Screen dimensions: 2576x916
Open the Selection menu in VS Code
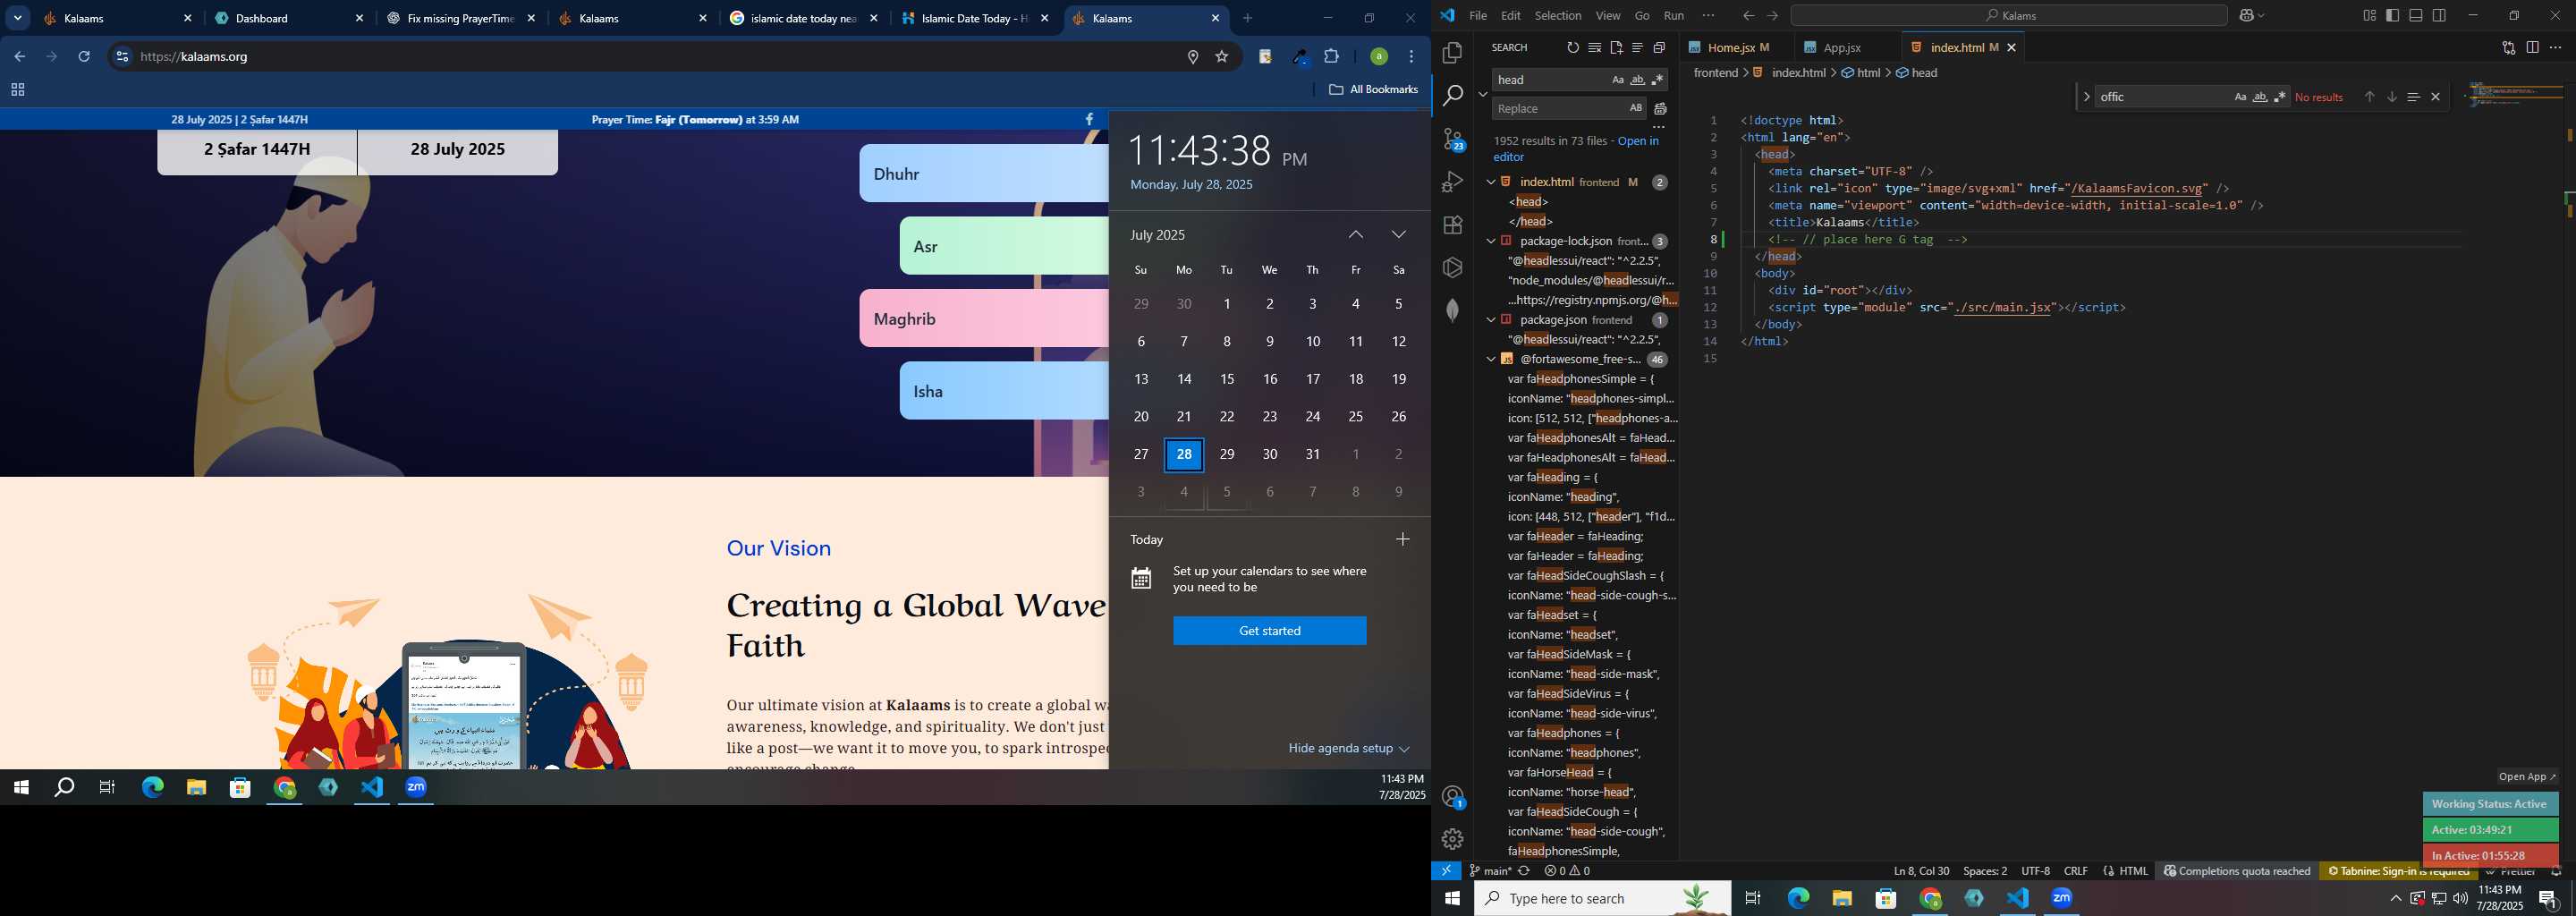click(x=1558, y=16)
